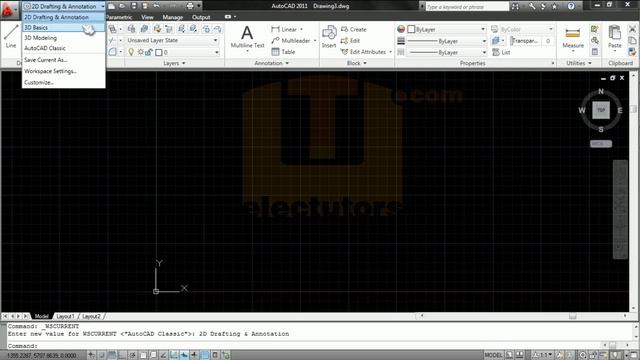Open the Measure utility
This screenshot has width=640, height=360.
(573, 38)
